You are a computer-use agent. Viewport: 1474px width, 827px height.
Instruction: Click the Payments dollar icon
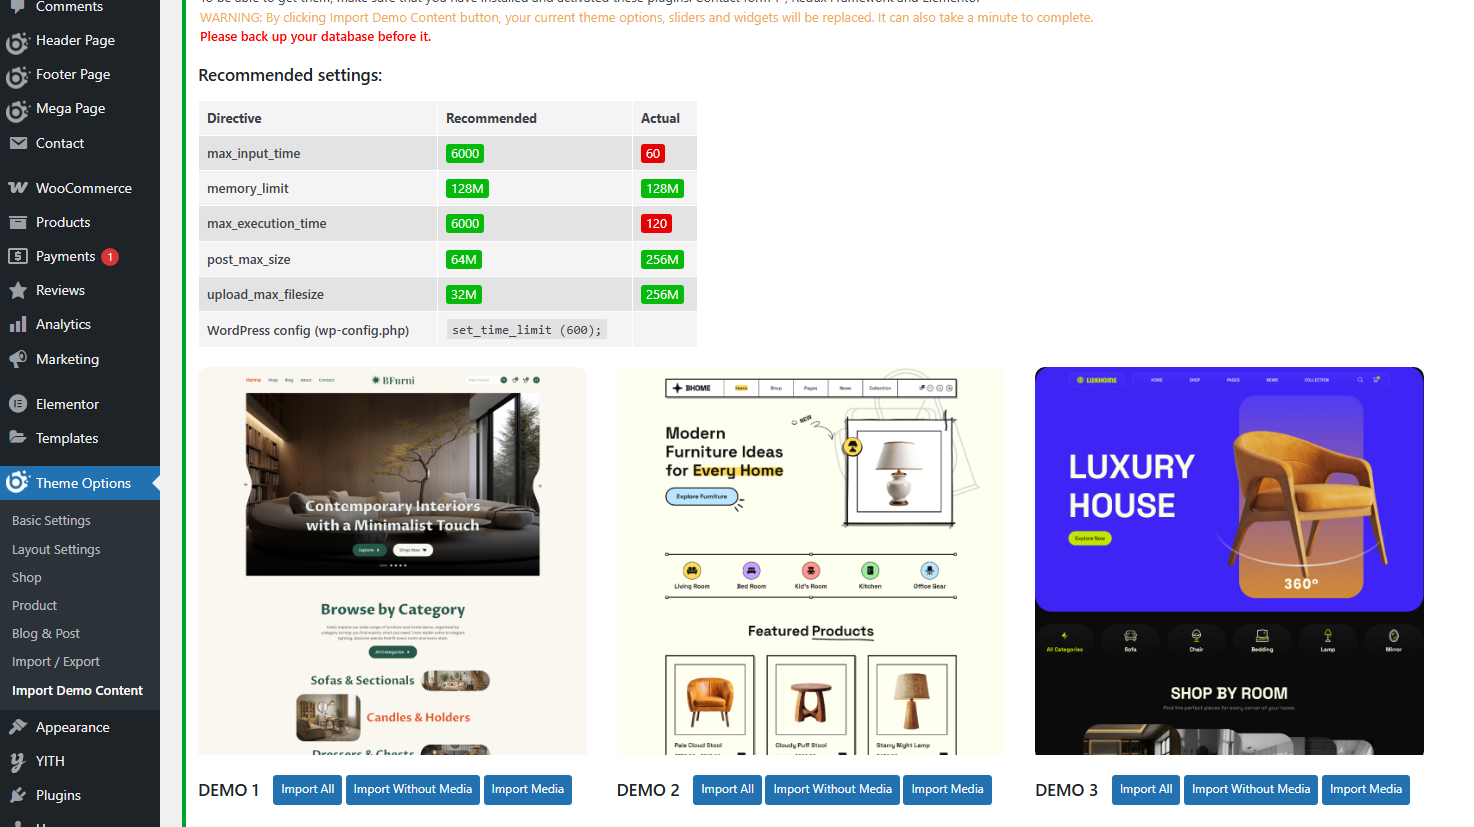[x=18, y=256]
